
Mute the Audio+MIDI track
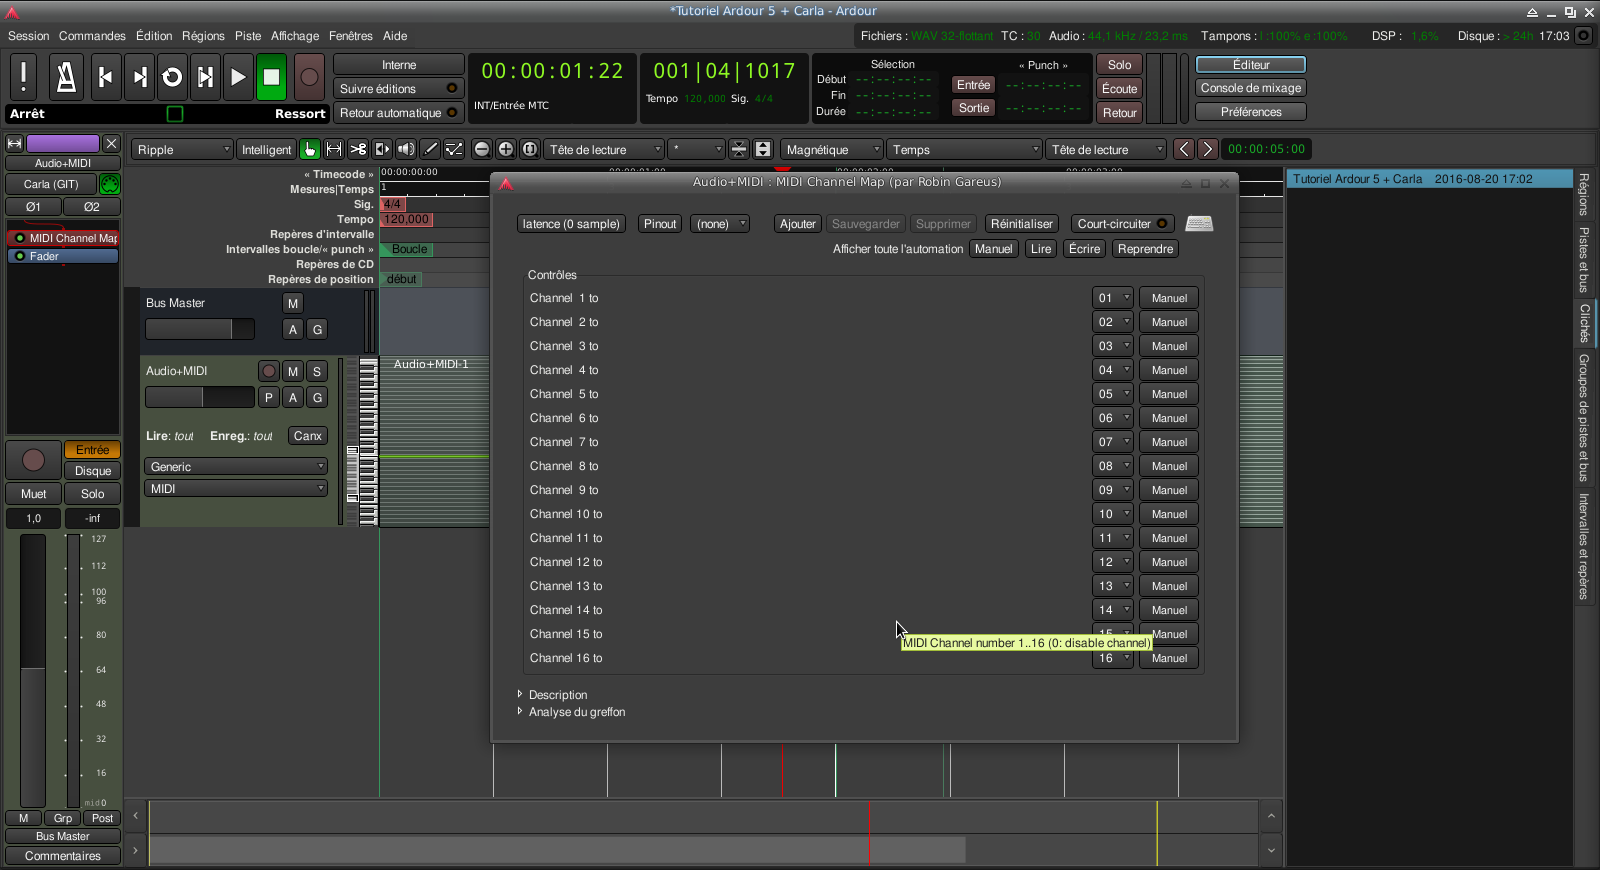tap(293, 371)
